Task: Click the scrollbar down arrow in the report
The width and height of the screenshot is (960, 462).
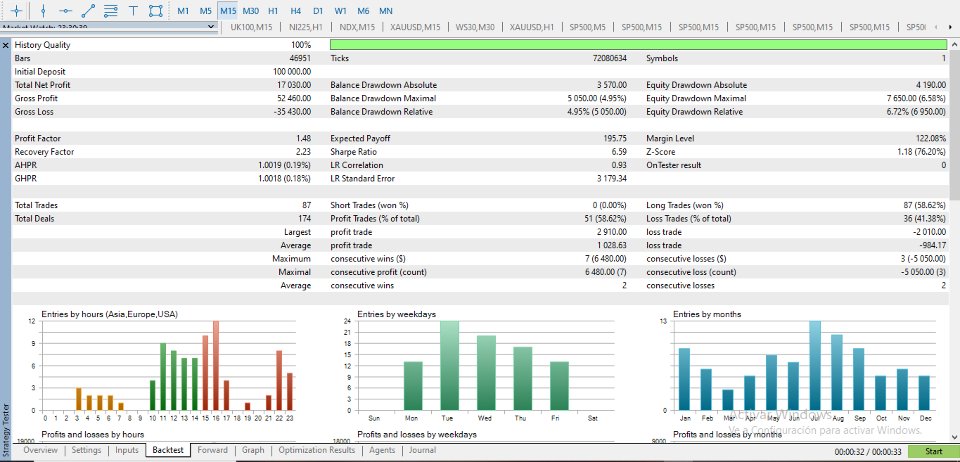Action: click(x=953, y=437)
